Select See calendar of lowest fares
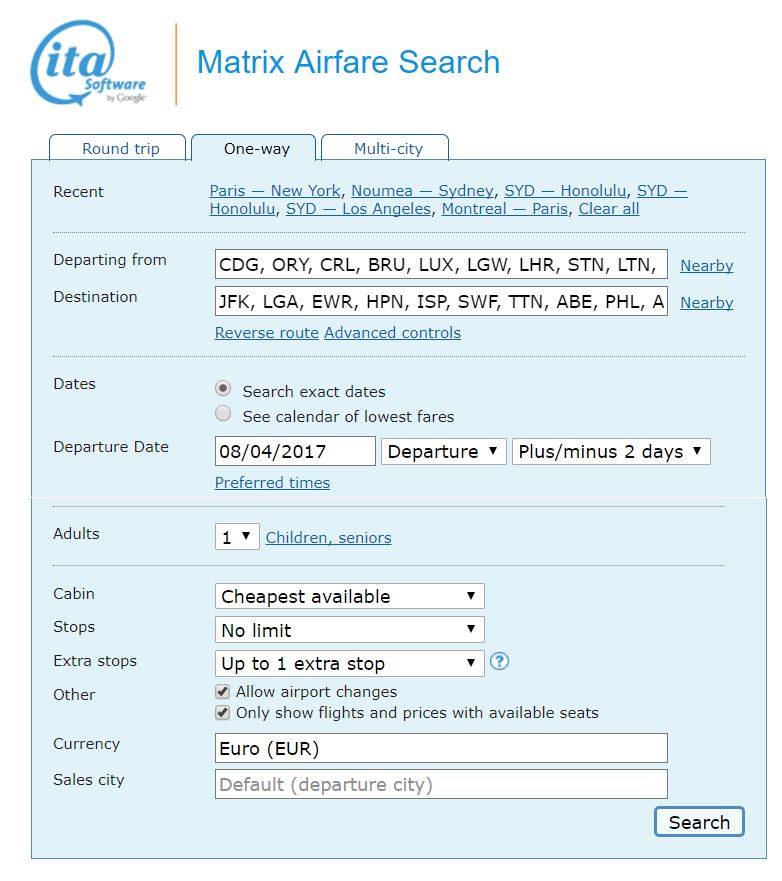The width and height of the screenshot is (782, 881). tap(223, 414)
